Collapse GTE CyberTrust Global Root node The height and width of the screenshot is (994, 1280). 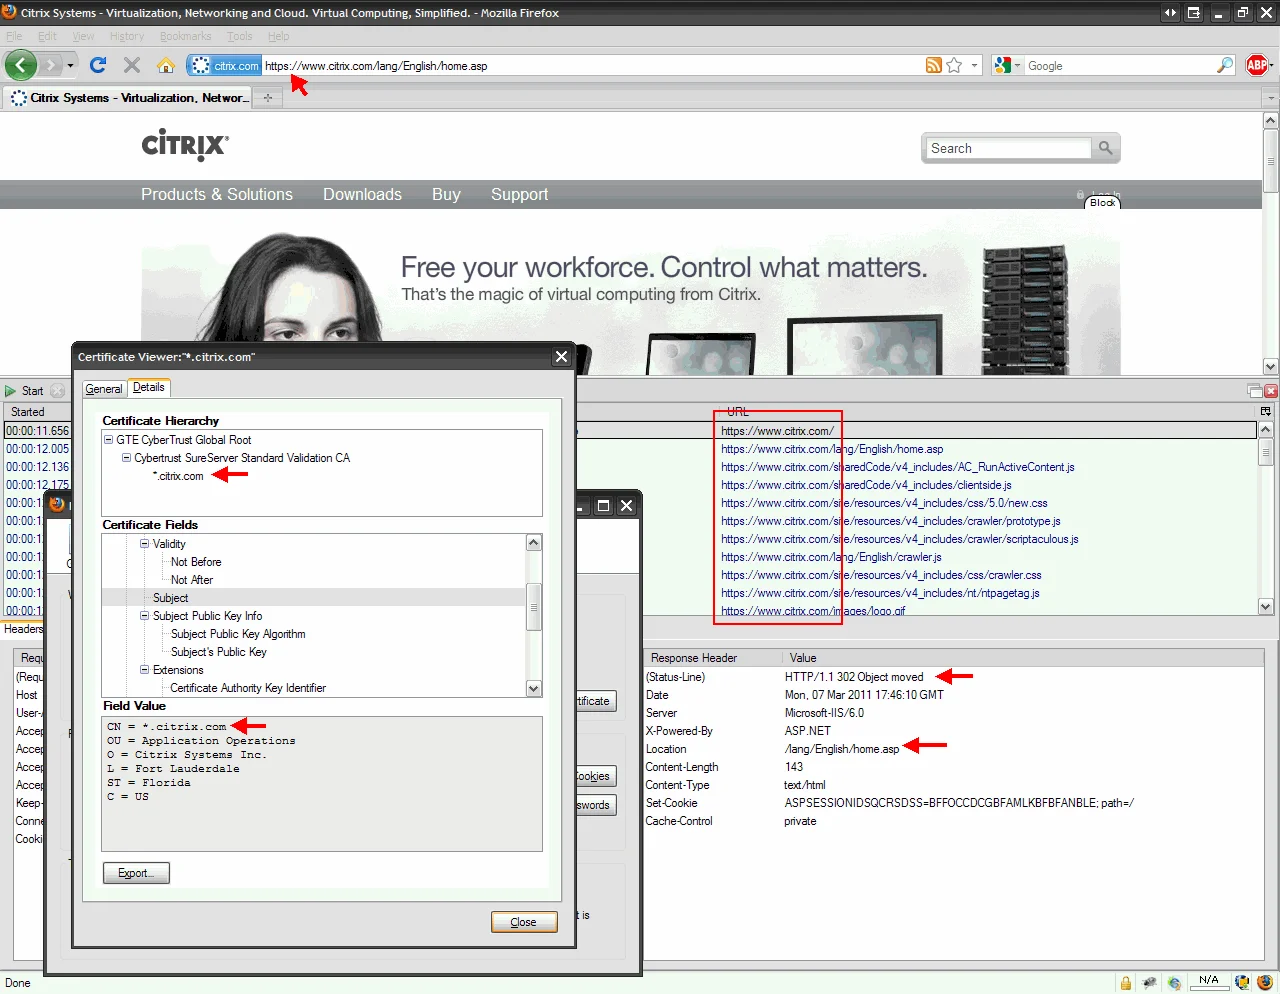pyautogui.click(x=109, y=440)
